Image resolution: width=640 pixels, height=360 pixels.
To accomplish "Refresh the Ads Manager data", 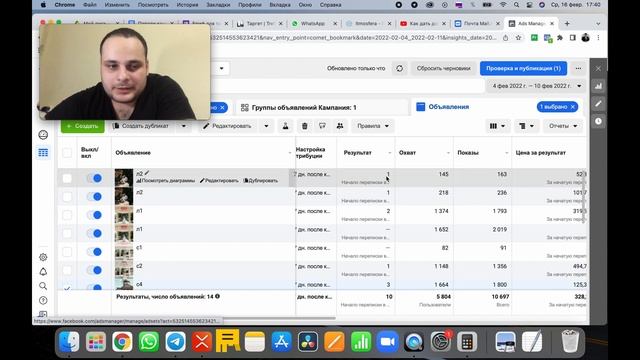I will [400, 69].
